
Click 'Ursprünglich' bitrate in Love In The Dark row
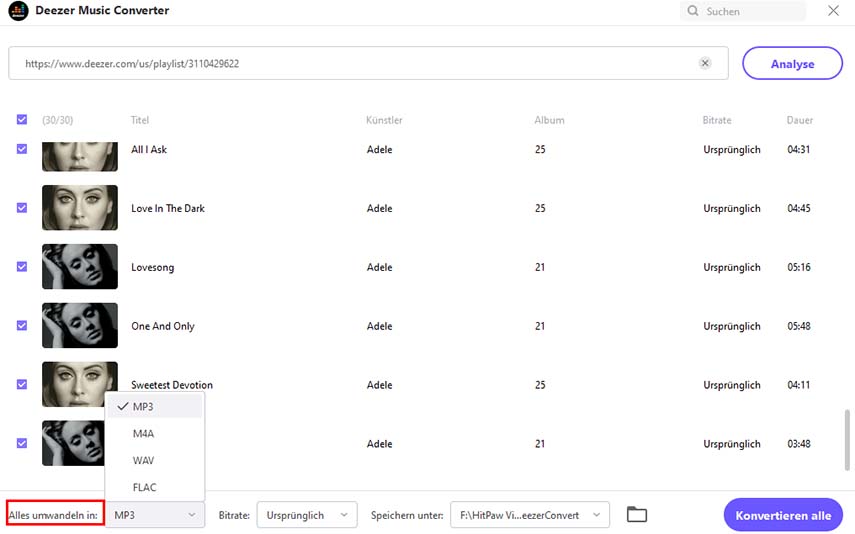732,208
